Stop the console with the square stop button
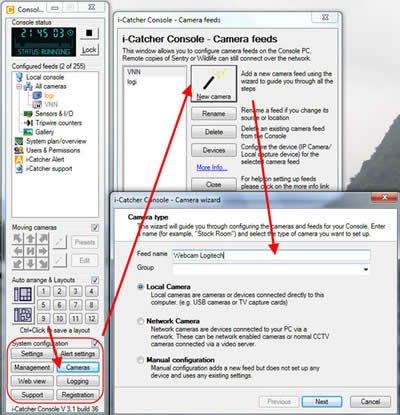This screenshot has height=415, width=400. (89, 33)
